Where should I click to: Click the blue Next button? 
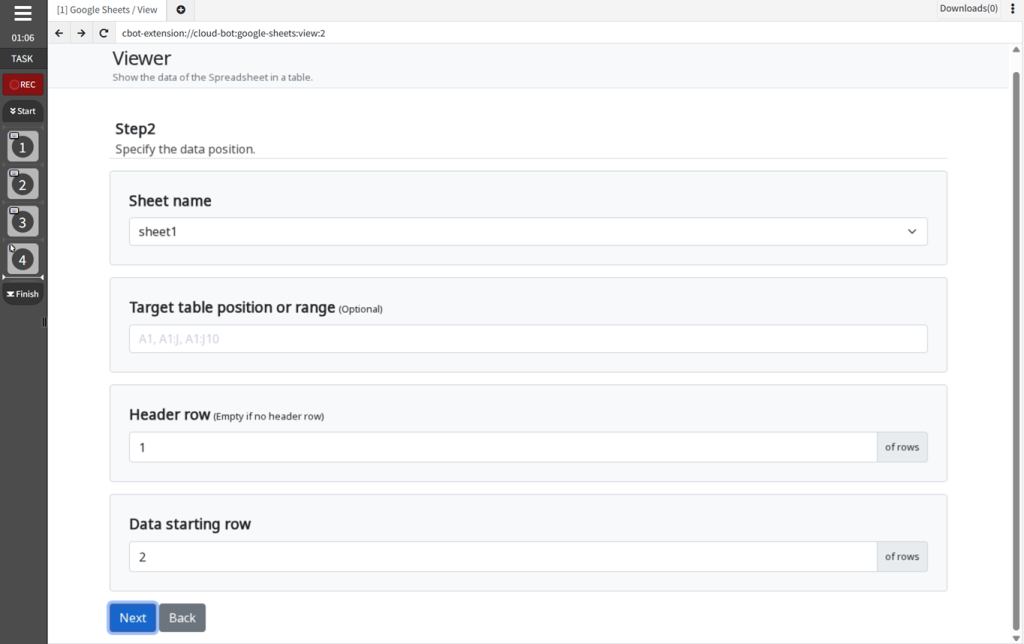click(x=133, y=618)
